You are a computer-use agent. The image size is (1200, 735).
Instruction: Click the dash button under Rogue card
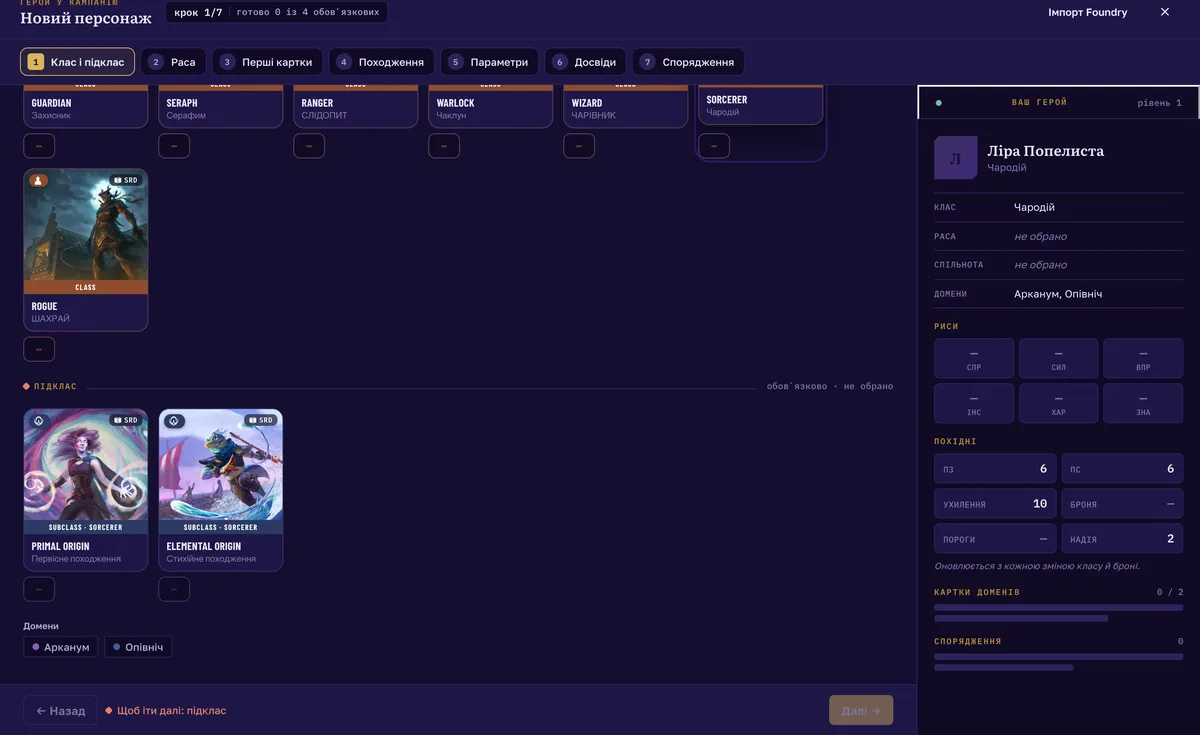click(x=39, y=349)
